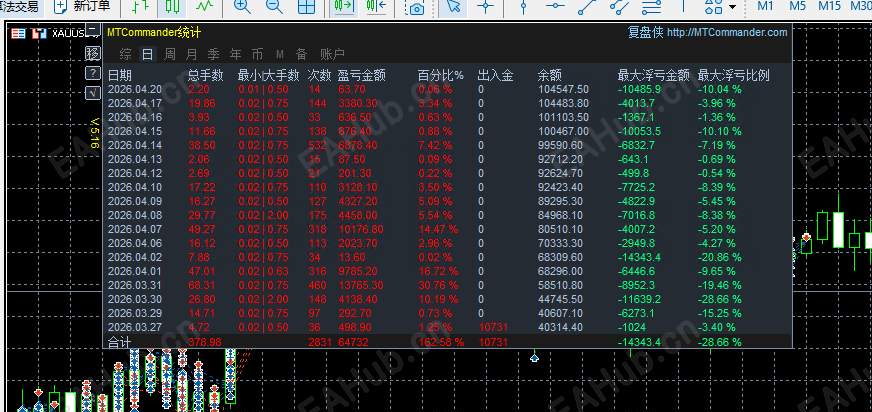Click trade count 532
The image size is (872, 412).
(317, 145)
